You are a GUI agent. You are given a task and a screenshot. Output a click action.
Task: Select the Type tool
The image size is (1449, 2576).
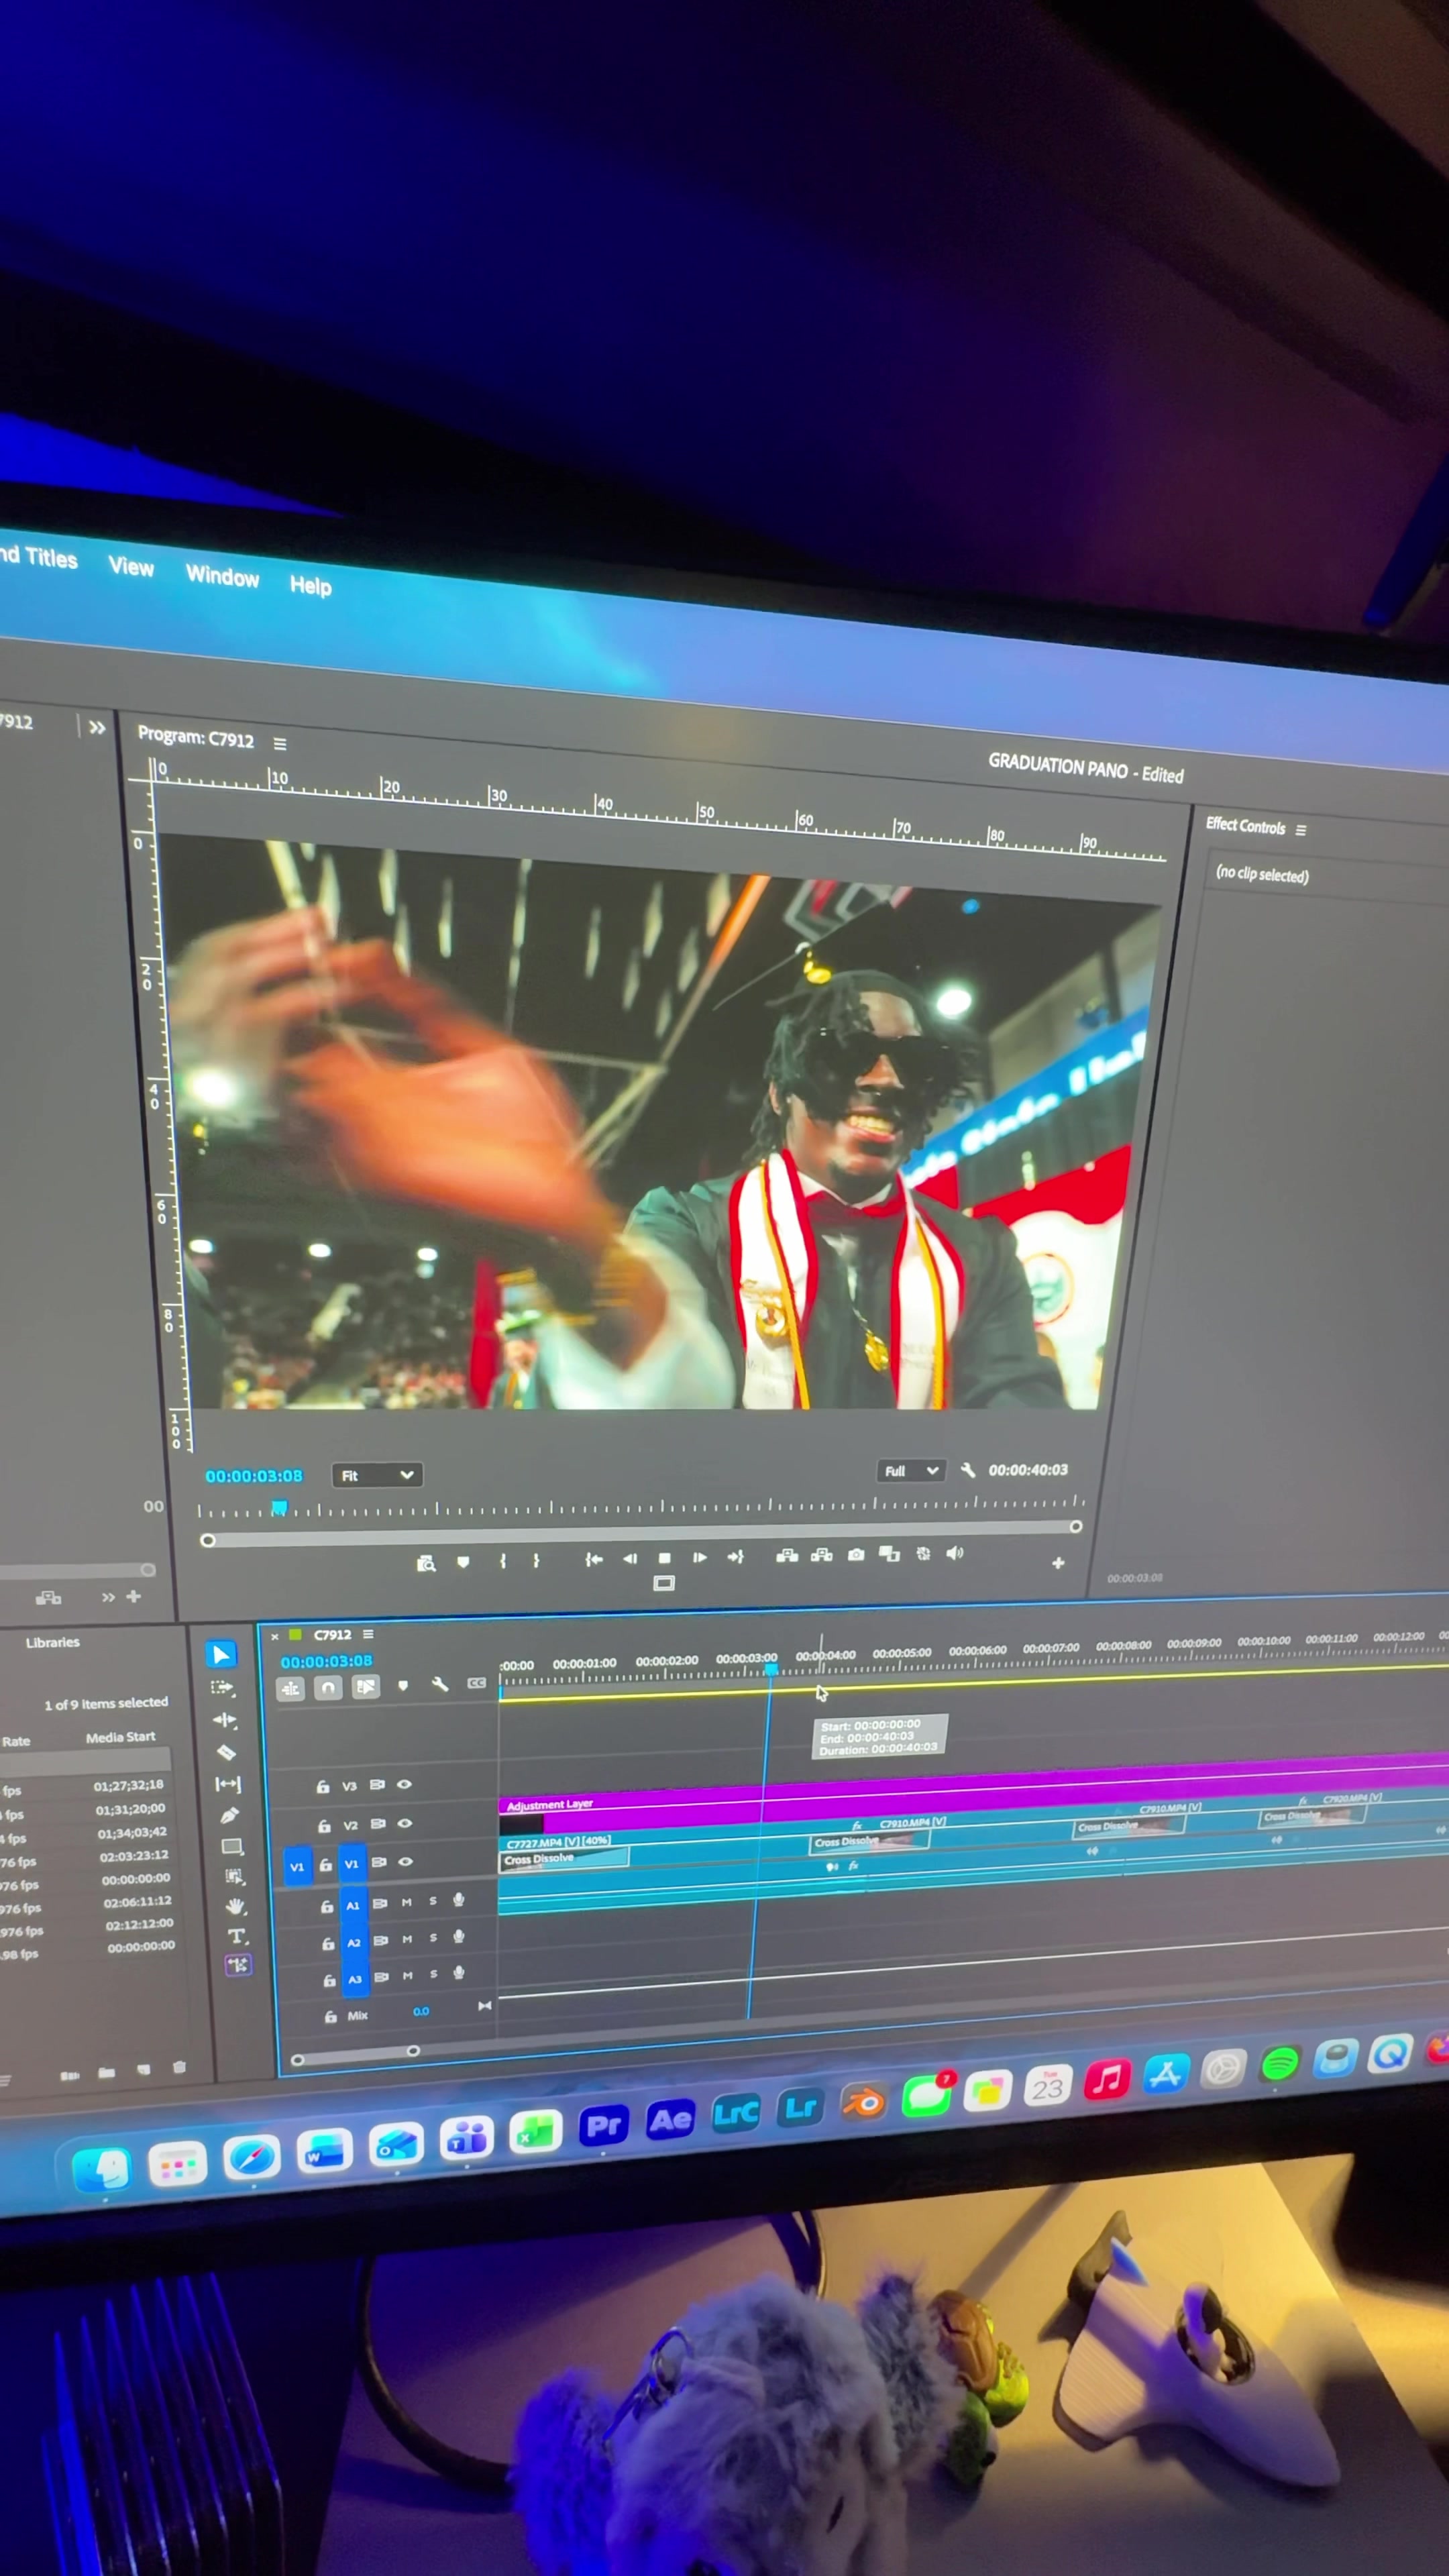point(237,1936)
